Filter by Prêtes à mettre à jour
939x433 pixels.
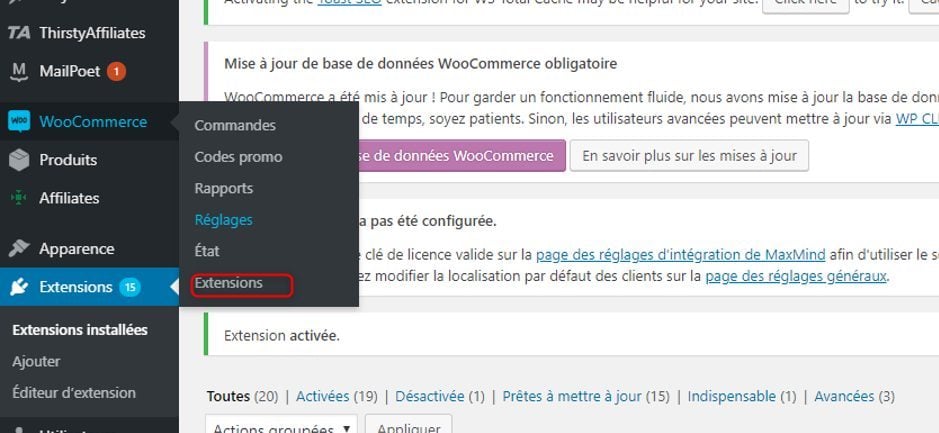coord(572,396)
